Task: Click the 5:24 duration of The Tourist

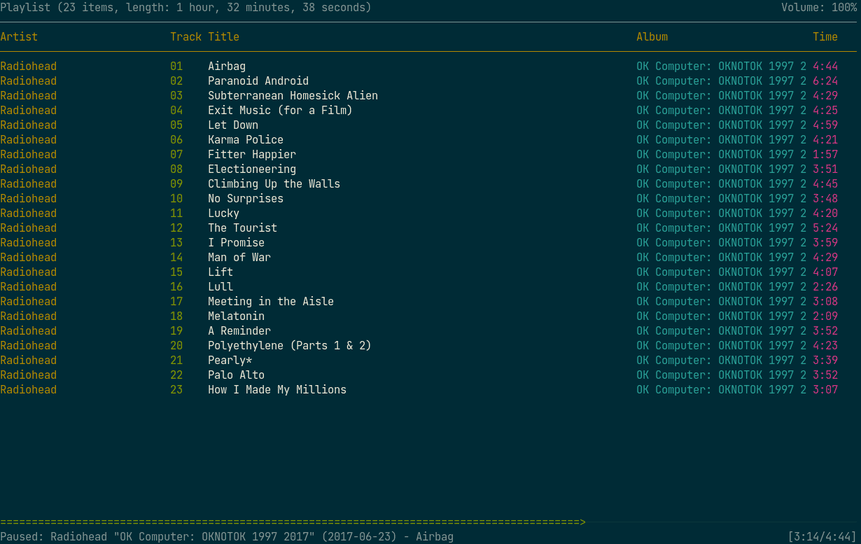Action: tap(825, 228)
